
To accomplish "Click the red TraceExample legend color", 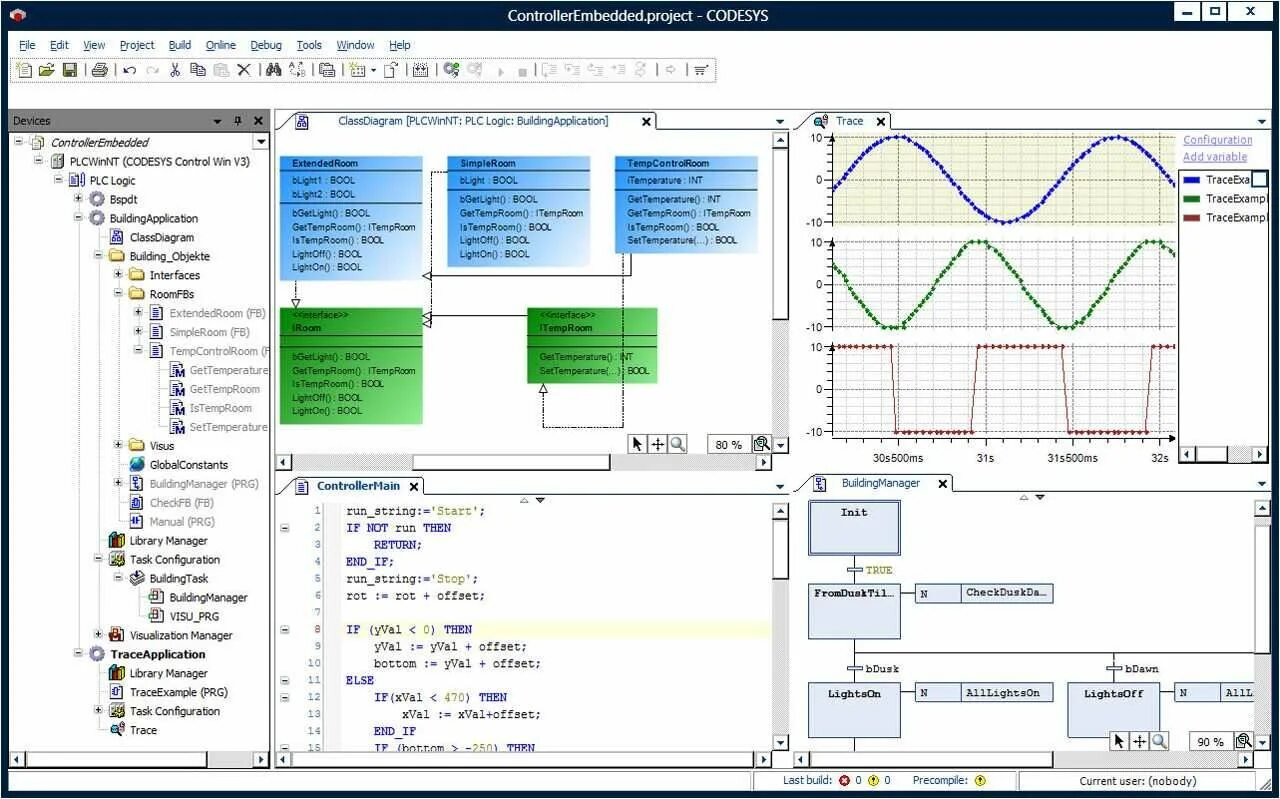I will tap(1192, 217).
